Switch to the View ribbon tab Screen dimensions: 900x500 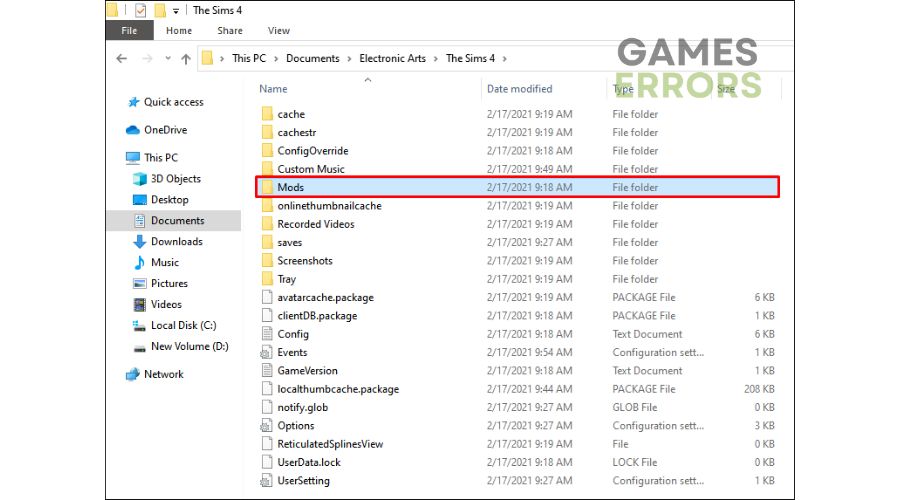click(x=279, y=31)
